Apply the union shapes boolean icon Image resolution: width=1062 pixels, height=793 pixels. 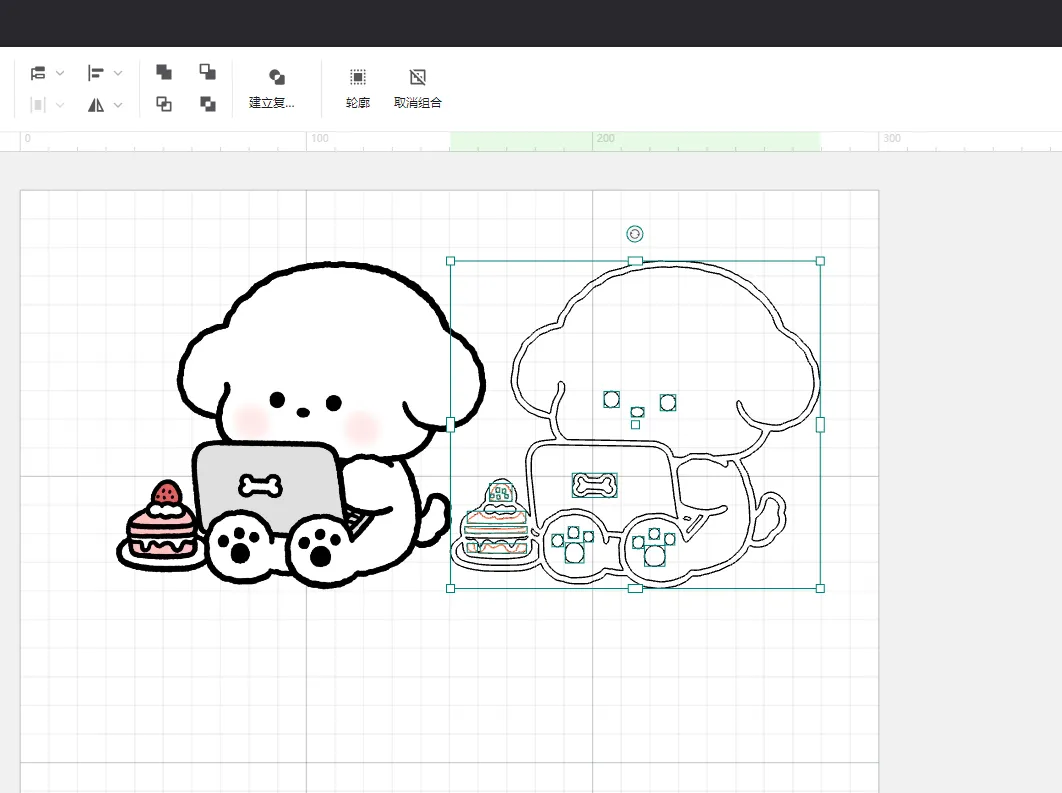[164, 72]
